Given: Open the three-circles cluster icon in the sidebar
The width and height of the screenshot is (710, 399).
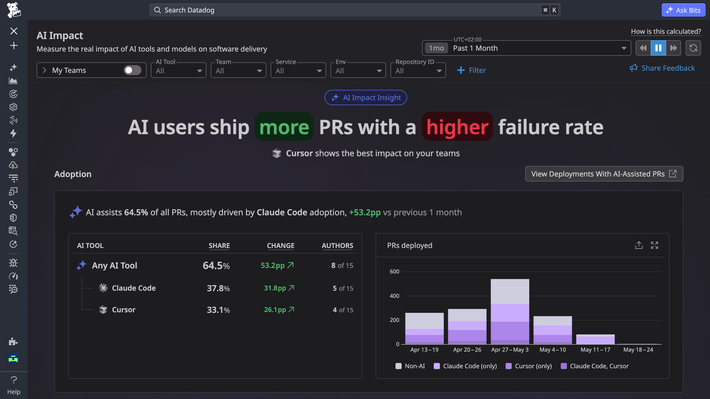Looking at the screenshot, I should [13, 152].
